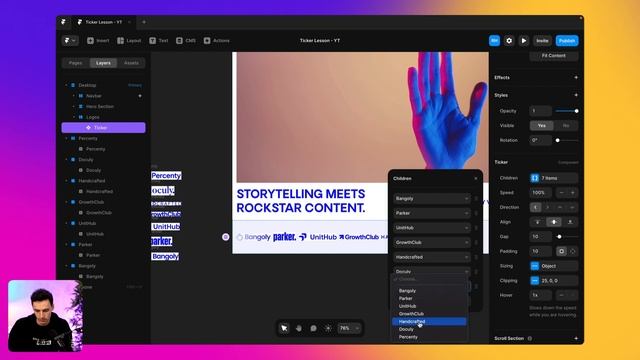Click the Preview play button
Screen dimensions: 640x360
tap(524, 40)
